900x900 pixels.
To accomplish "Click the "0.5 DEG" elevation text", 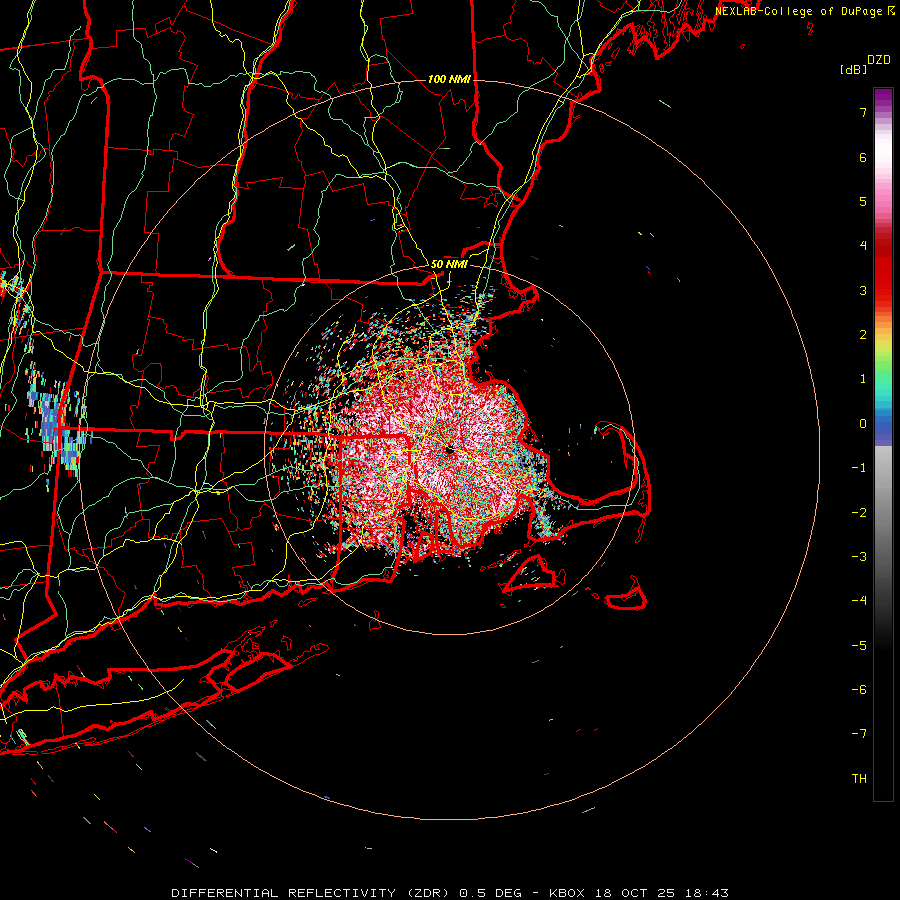I will 490,893.
